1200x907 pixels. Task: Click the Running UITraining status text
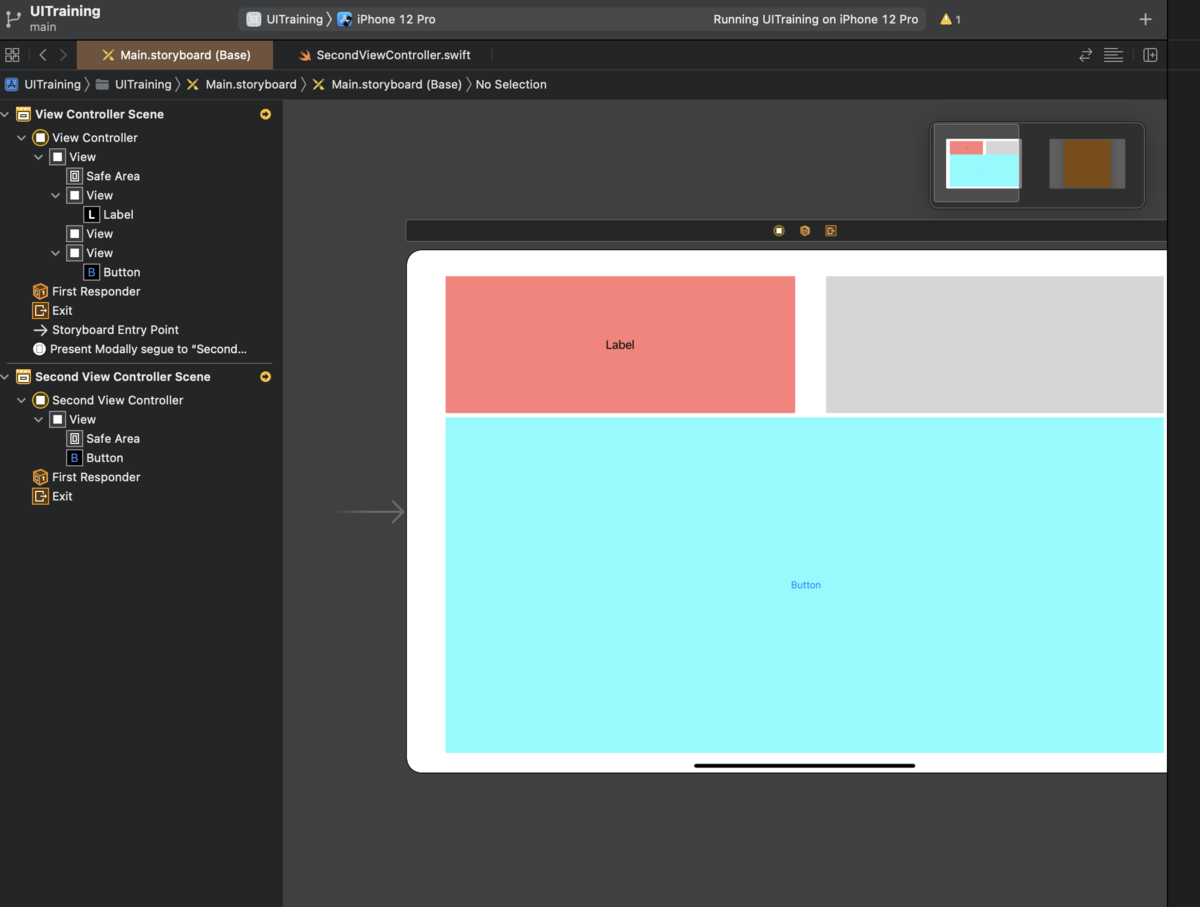click(x=815, y=19)
